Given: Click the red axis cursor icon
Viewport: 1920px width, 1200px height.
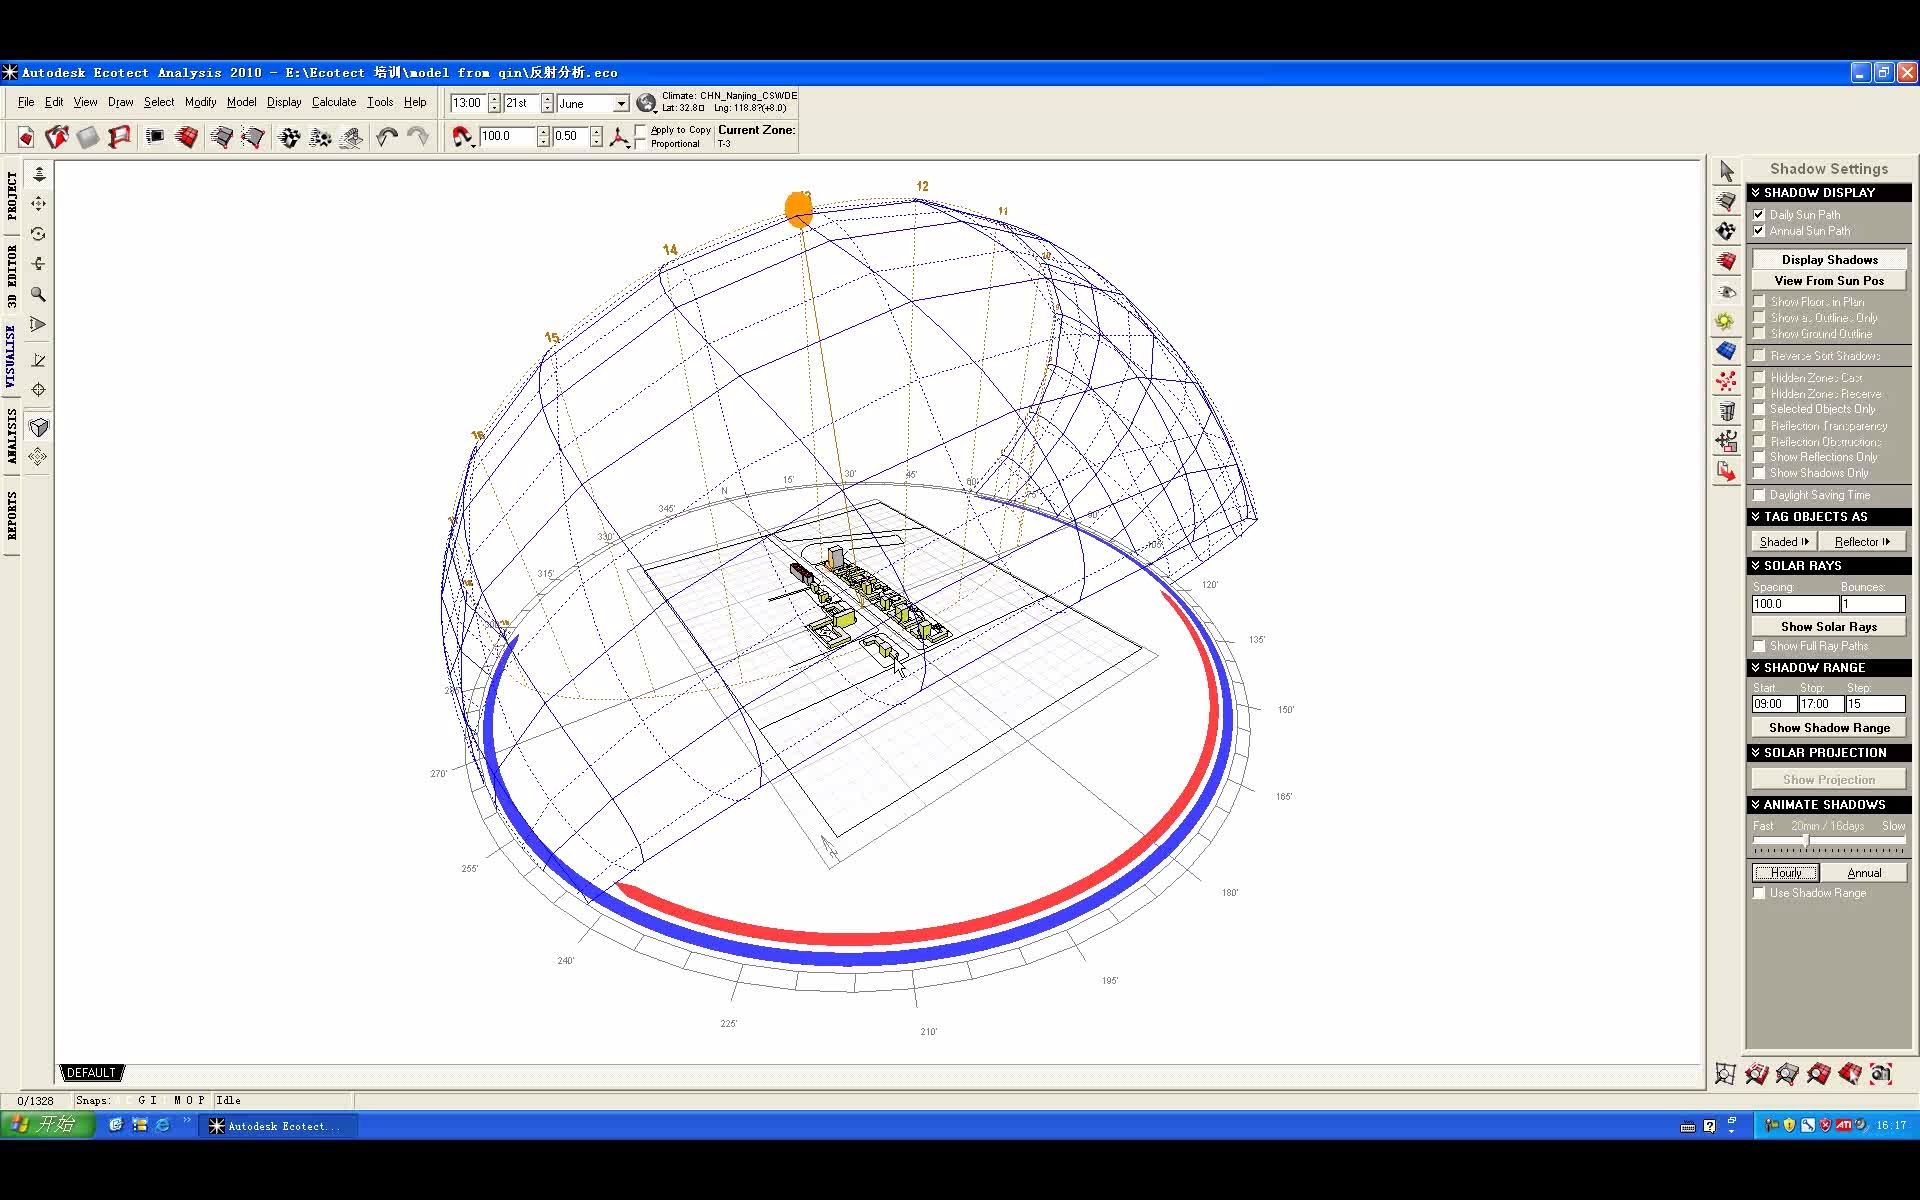Looking at the screenshot, I should (x=619, y=137).
